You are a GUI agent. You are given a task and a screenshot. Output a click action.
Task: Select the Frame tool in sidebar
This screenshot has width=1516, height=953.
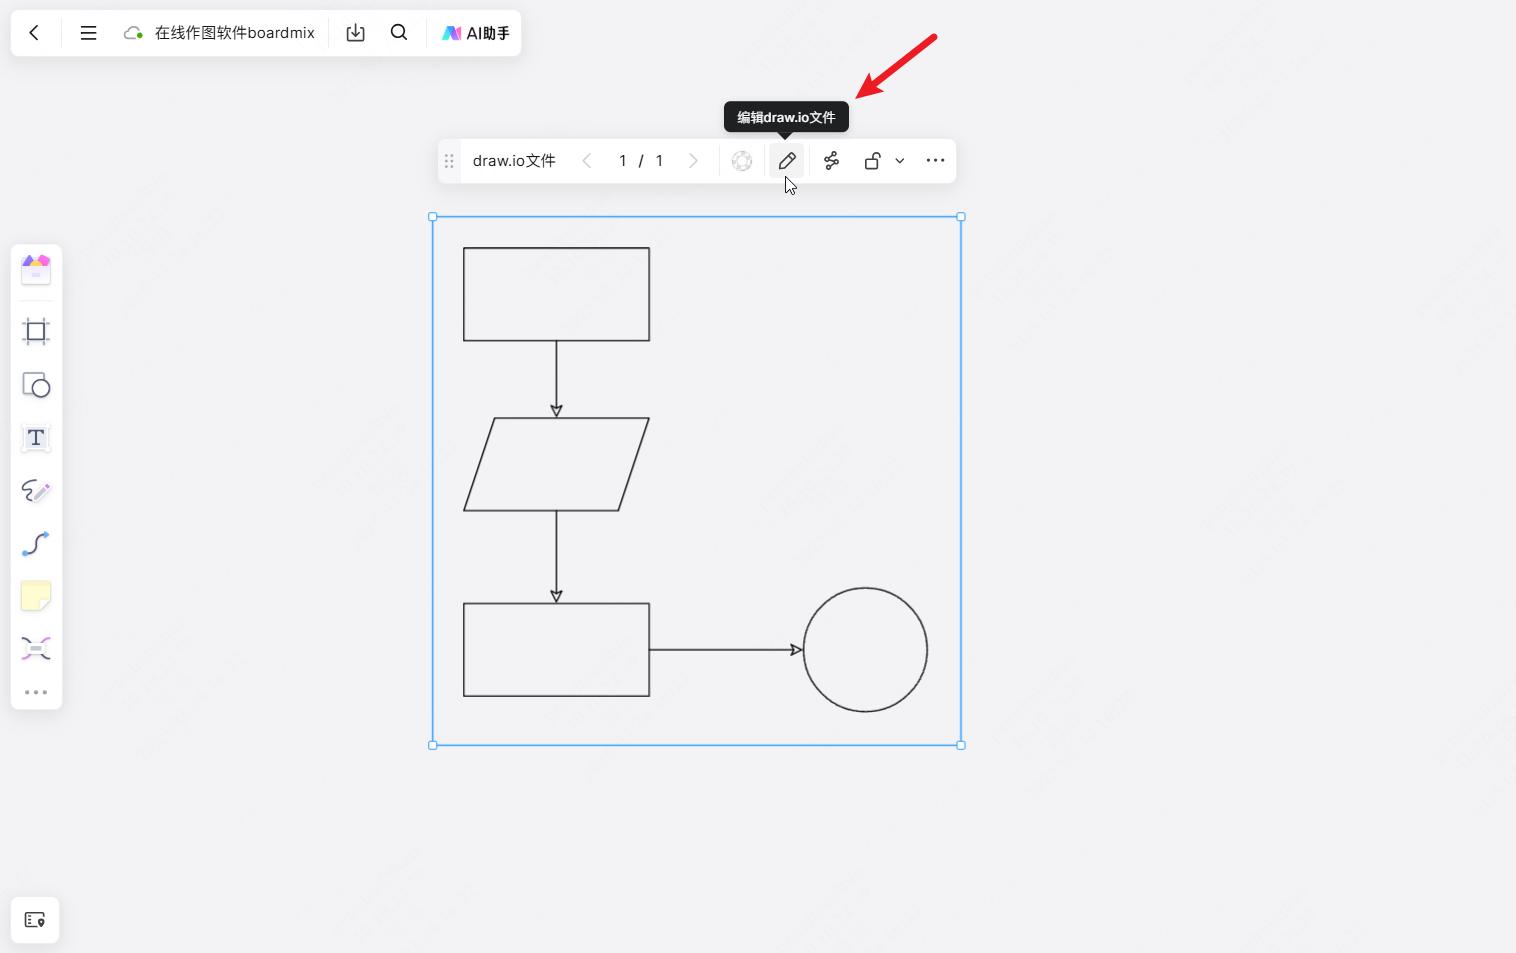click(36, 332)
